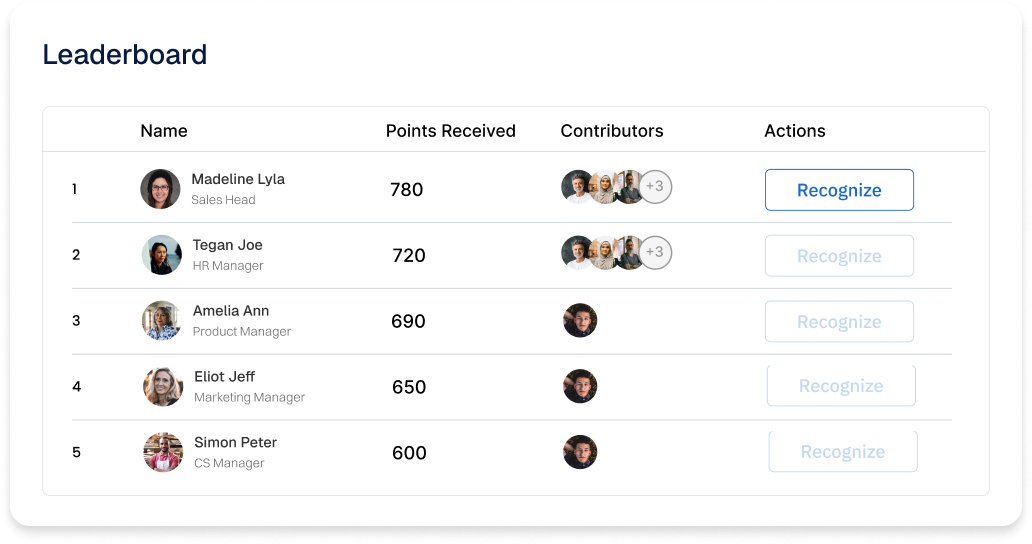The image size is (1032, 544).
Task: Select the Simon Peter name link
Action: point(235,442)
